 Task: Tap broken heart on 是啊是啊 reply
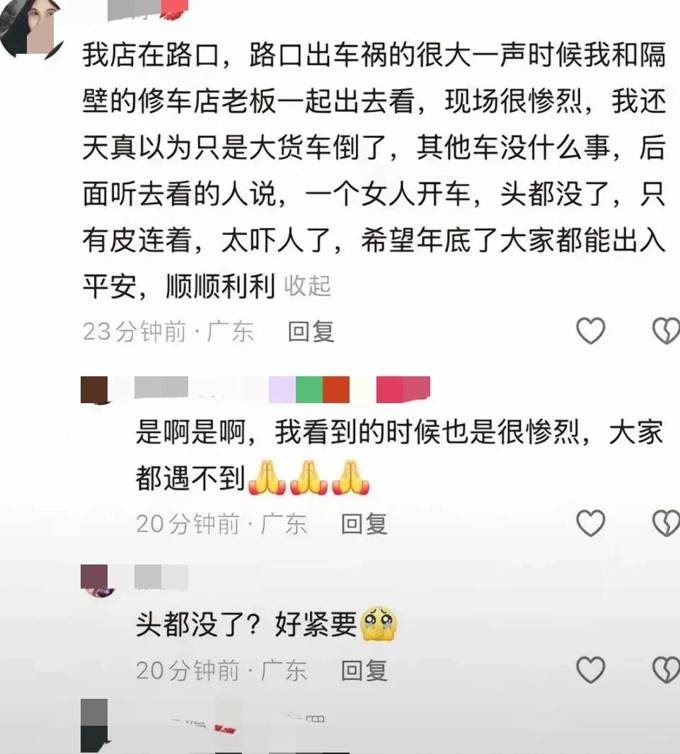click(x=667, y=523)
